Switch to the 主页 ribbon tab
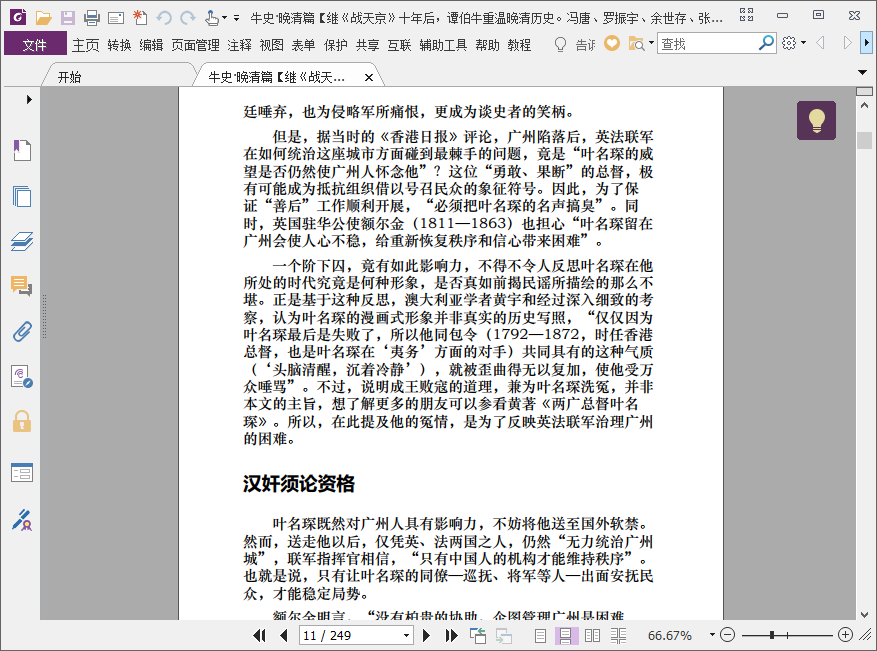Viewport: 877px width, 651px height. pyautogui.click(x=86, y=45)
